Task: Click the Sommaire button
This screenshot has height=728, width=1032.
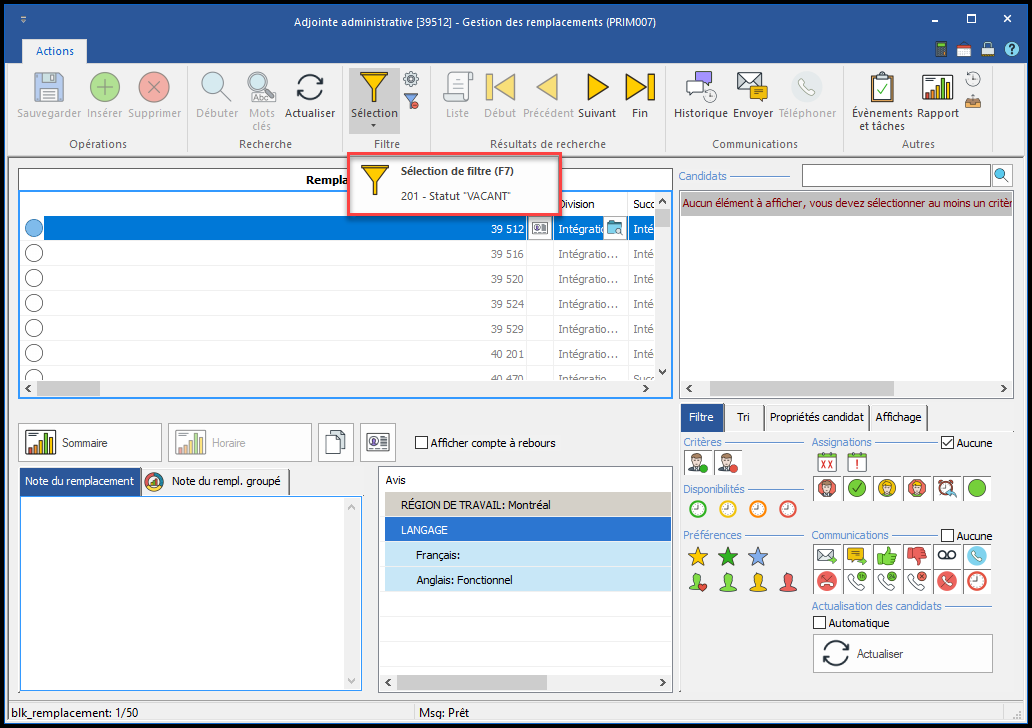Action: pos(90,443)
